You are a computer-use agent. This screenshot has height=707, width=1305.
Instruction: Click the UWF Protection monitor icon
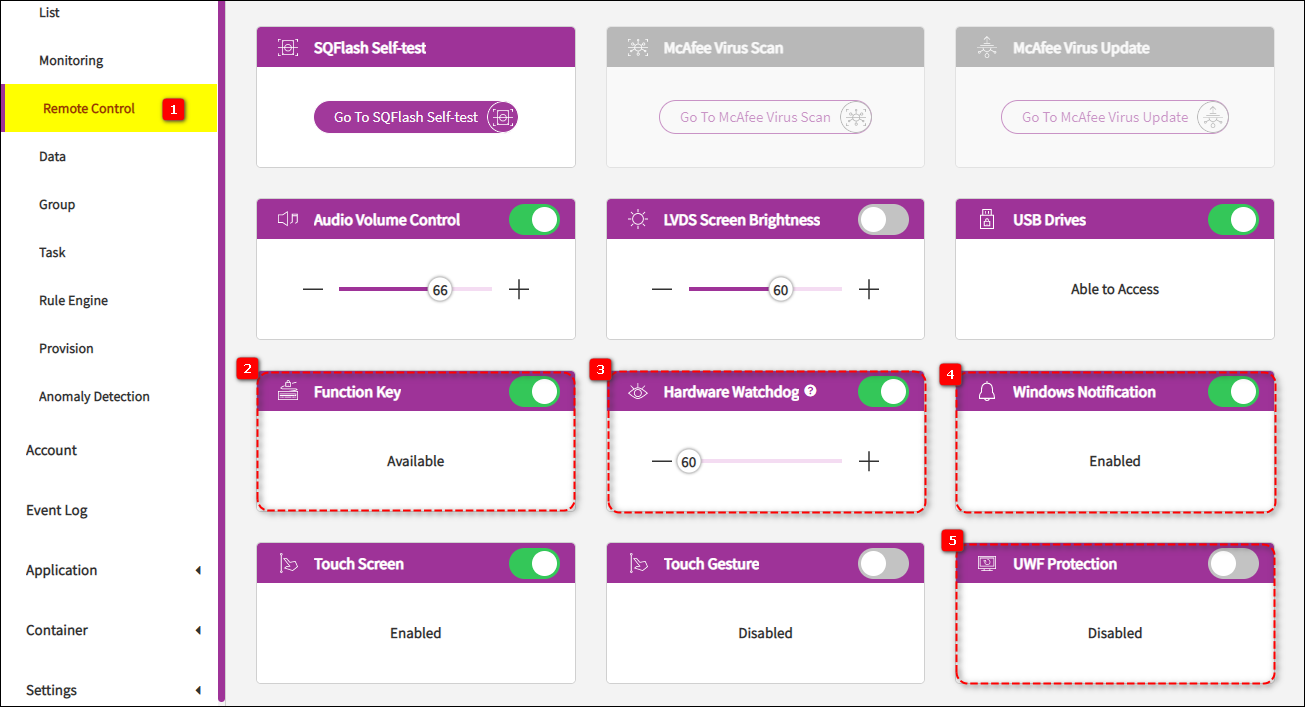pos(987,564)
